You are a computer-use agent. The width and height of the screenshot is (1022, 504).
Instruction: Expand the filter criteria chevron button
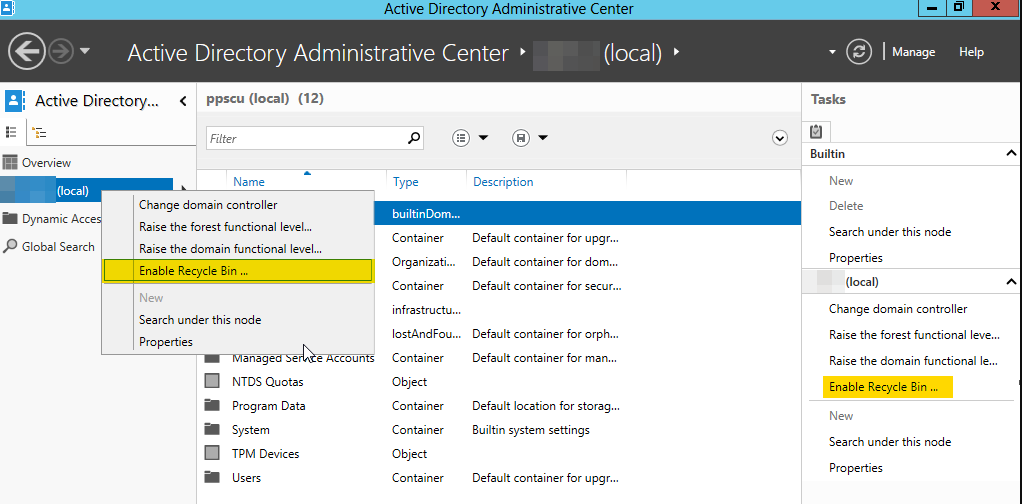coord(780,138)
